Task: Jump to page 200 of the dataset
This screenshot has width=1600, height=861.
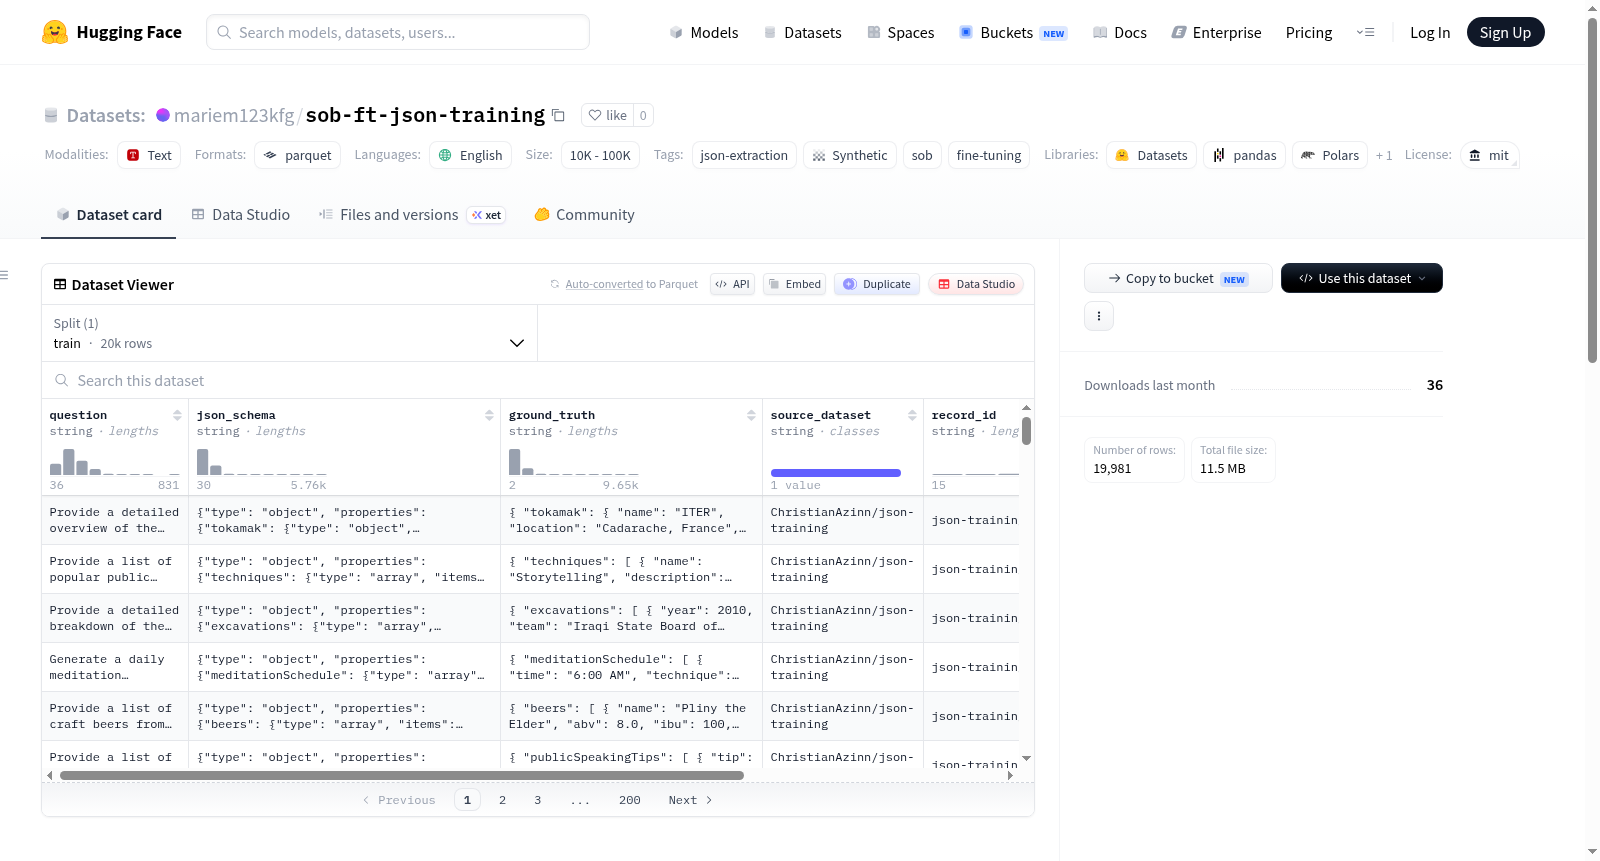Action: coord(630,800)
